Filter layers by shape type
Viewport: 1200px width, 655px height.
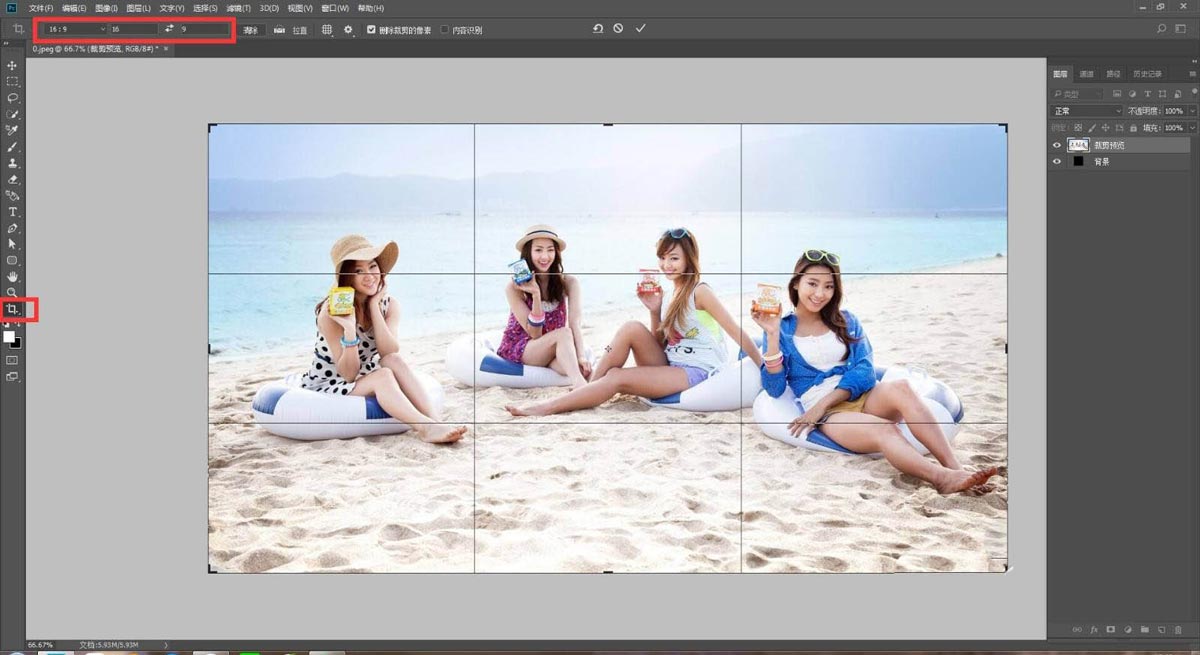(1162, 94)
